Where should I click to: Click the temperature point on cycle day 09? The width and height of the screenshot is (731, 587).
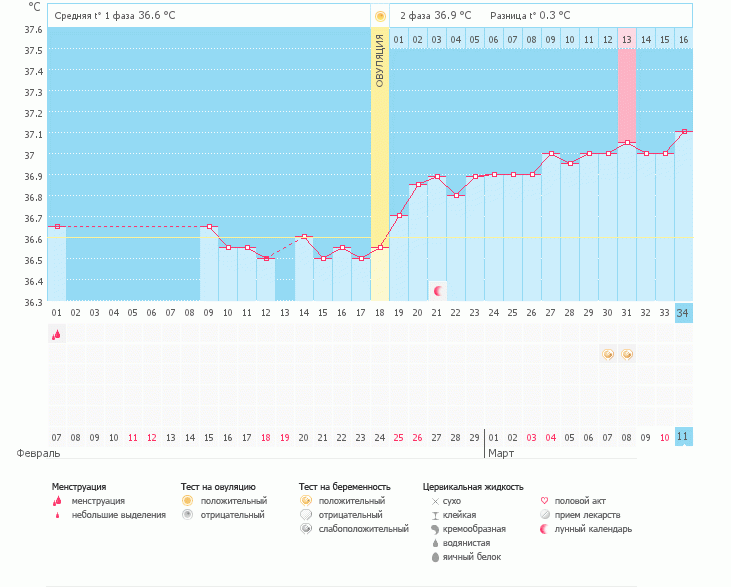208,227
